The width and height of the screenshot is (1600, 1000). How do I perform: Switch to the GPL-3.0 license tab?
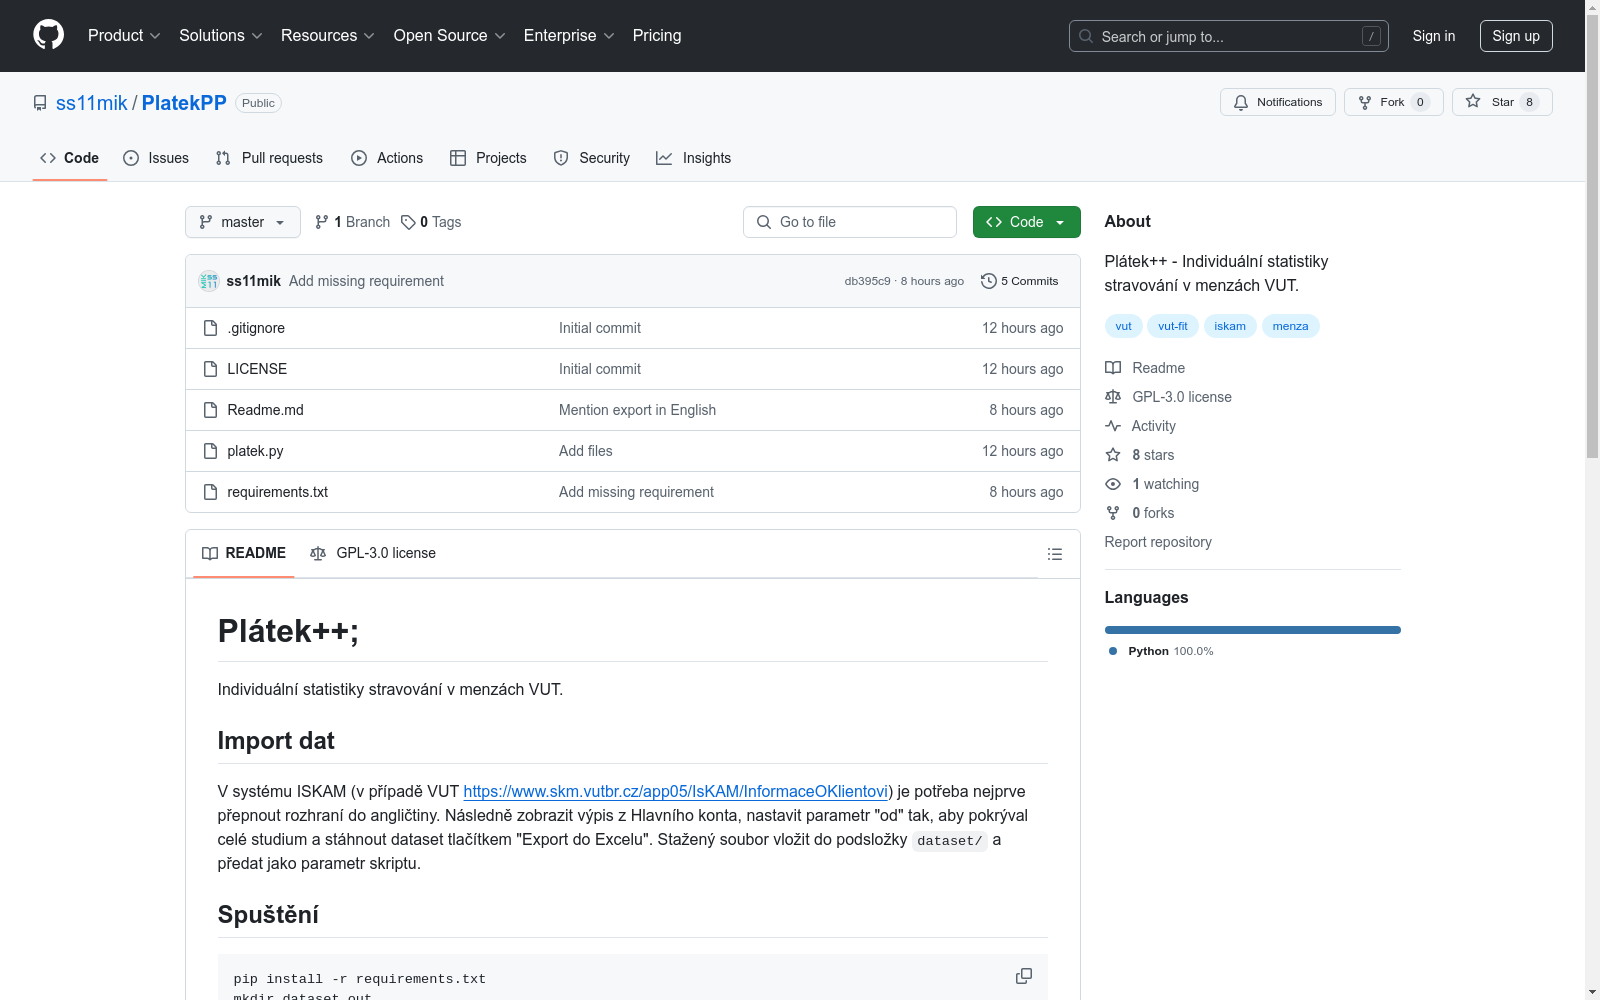373,553
